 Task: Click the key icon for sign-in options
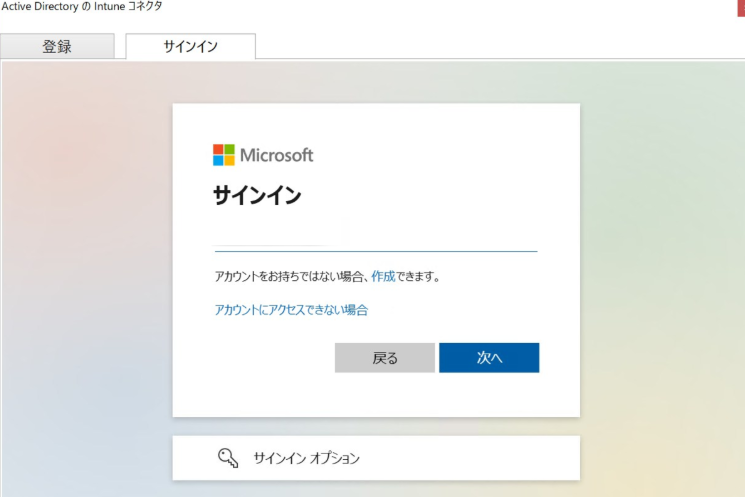click(x=228, y=458)
